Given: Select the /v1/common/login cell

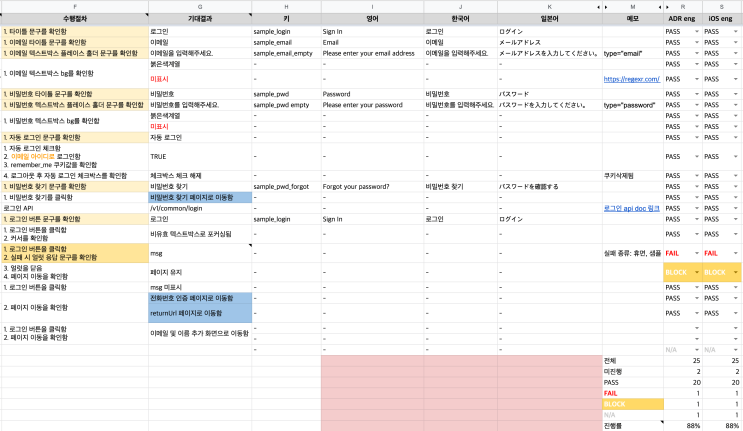Looking at the screenshot, I should [200, 208].
